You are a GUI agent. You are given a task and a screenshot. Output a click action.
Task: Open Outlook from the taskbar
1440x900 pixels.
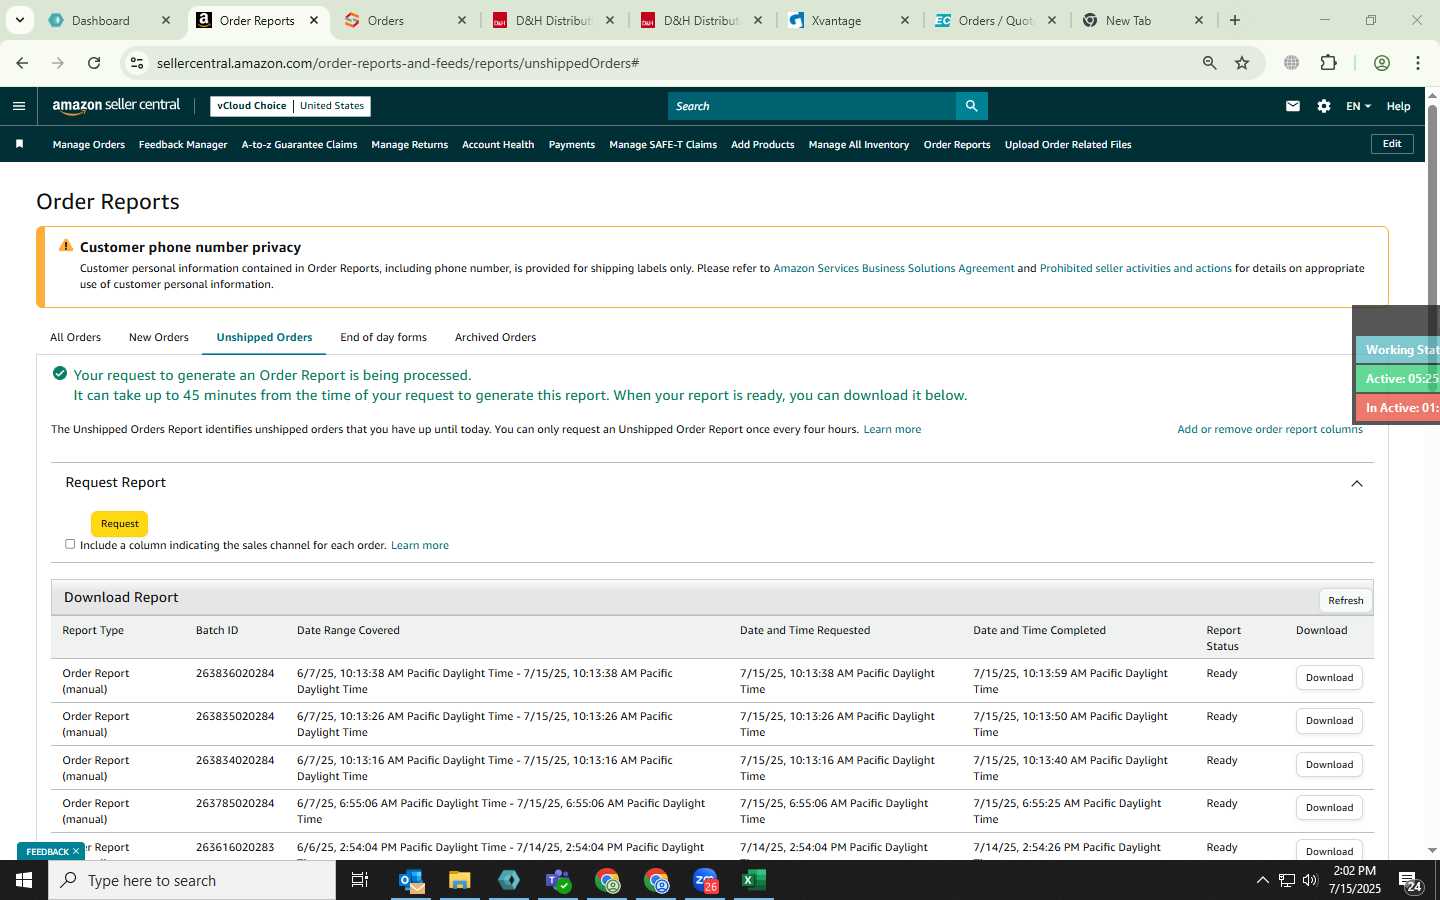[411, 880]
